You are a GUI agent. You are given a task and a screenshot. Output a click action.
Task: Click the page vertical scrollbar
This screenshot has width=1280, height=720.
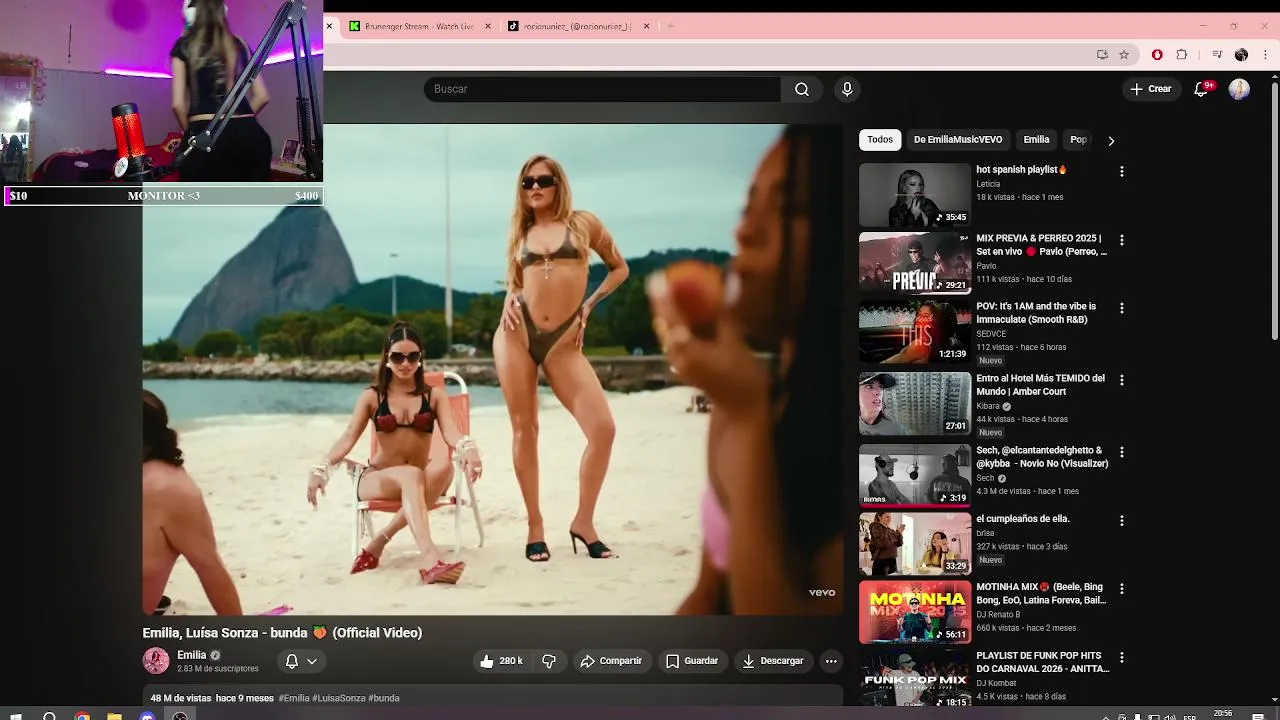coord(1273,210)
